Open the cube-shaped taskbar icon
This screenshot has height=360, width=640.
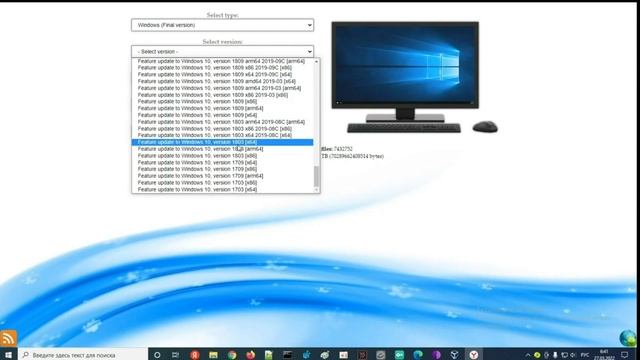coord(455,355)
